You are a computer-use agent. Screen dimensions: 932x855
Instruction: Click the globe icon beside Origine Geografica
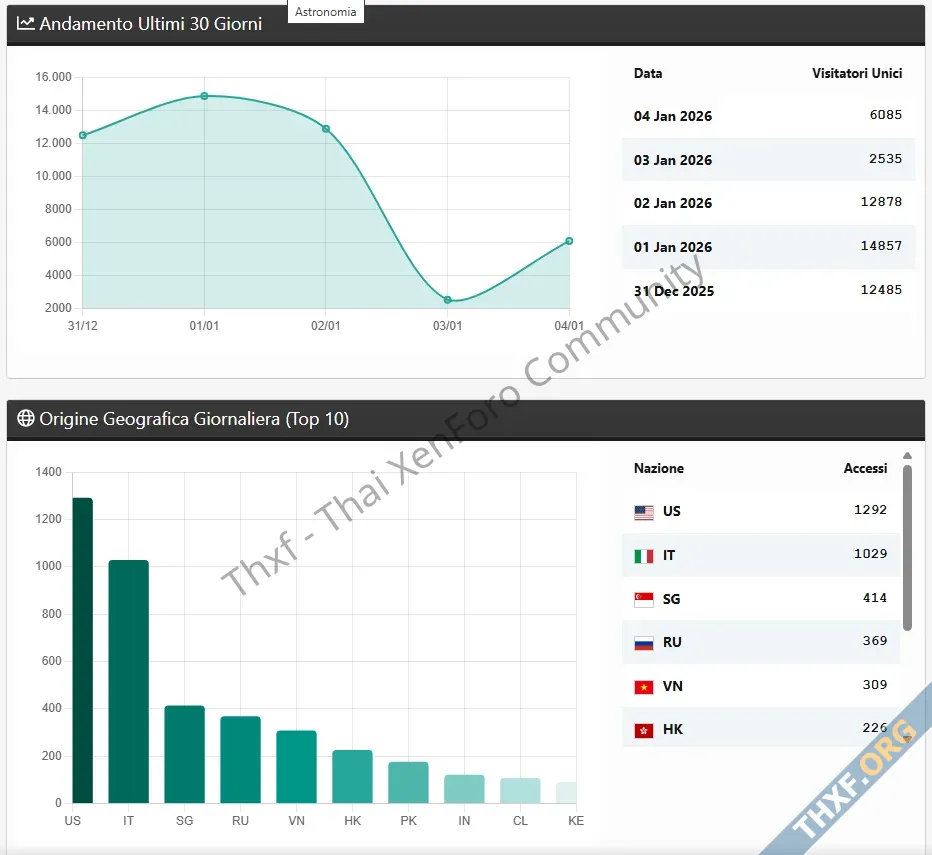click(x=26, y=419)
